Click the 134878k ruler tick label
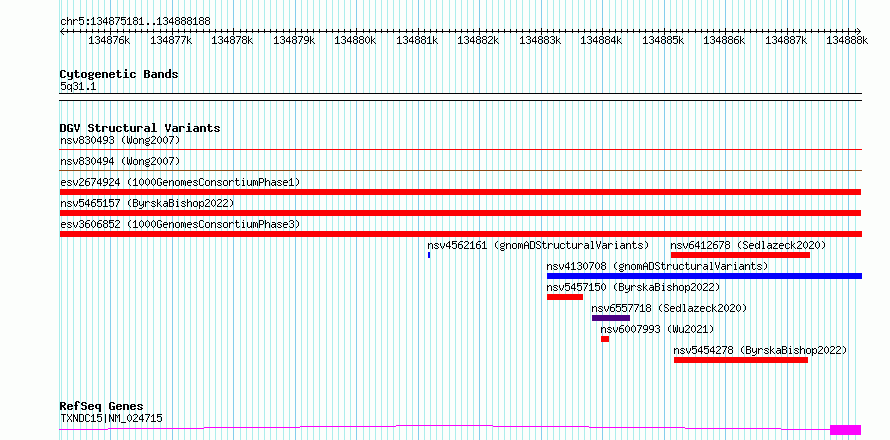The image size is (890, 440). pyautogui.click(x=232, y=40)
